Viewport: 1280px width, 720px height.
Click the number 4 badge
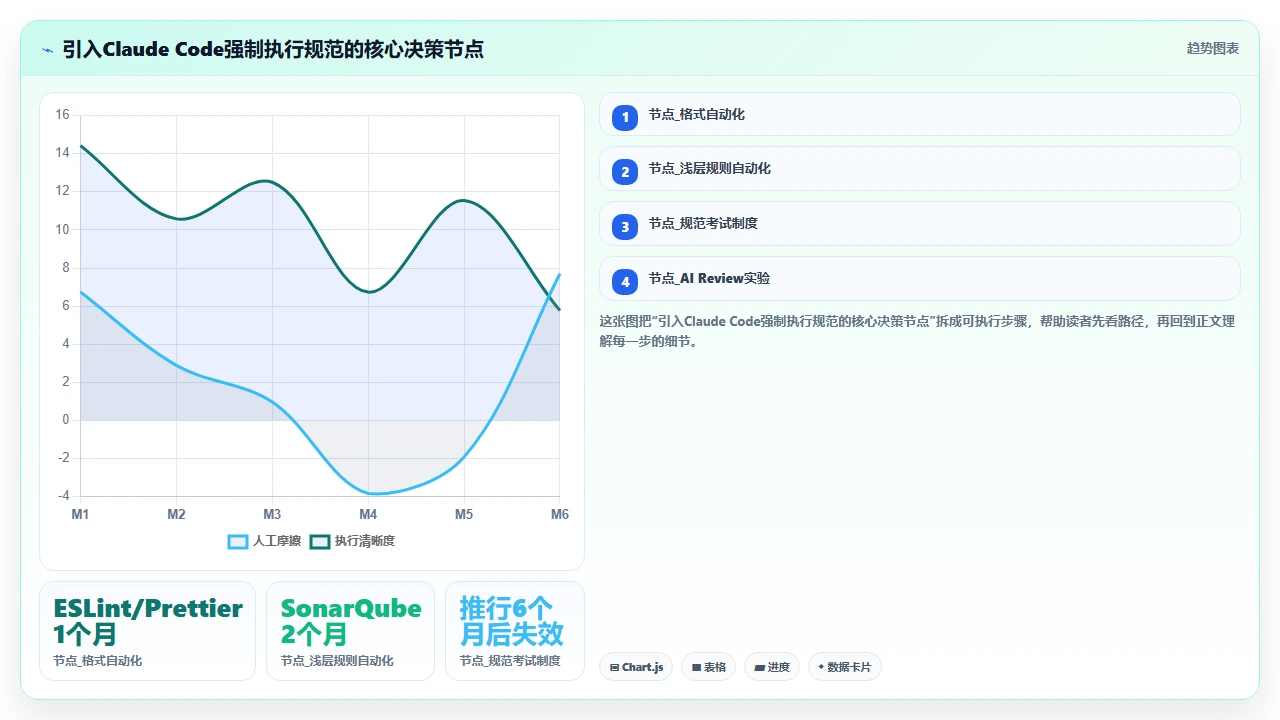click(625, 282)
